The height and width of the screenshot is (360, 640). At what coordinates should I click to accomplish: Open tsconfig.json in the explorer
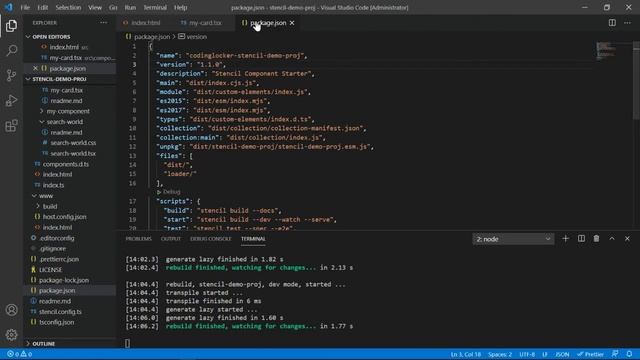(56, 322)
